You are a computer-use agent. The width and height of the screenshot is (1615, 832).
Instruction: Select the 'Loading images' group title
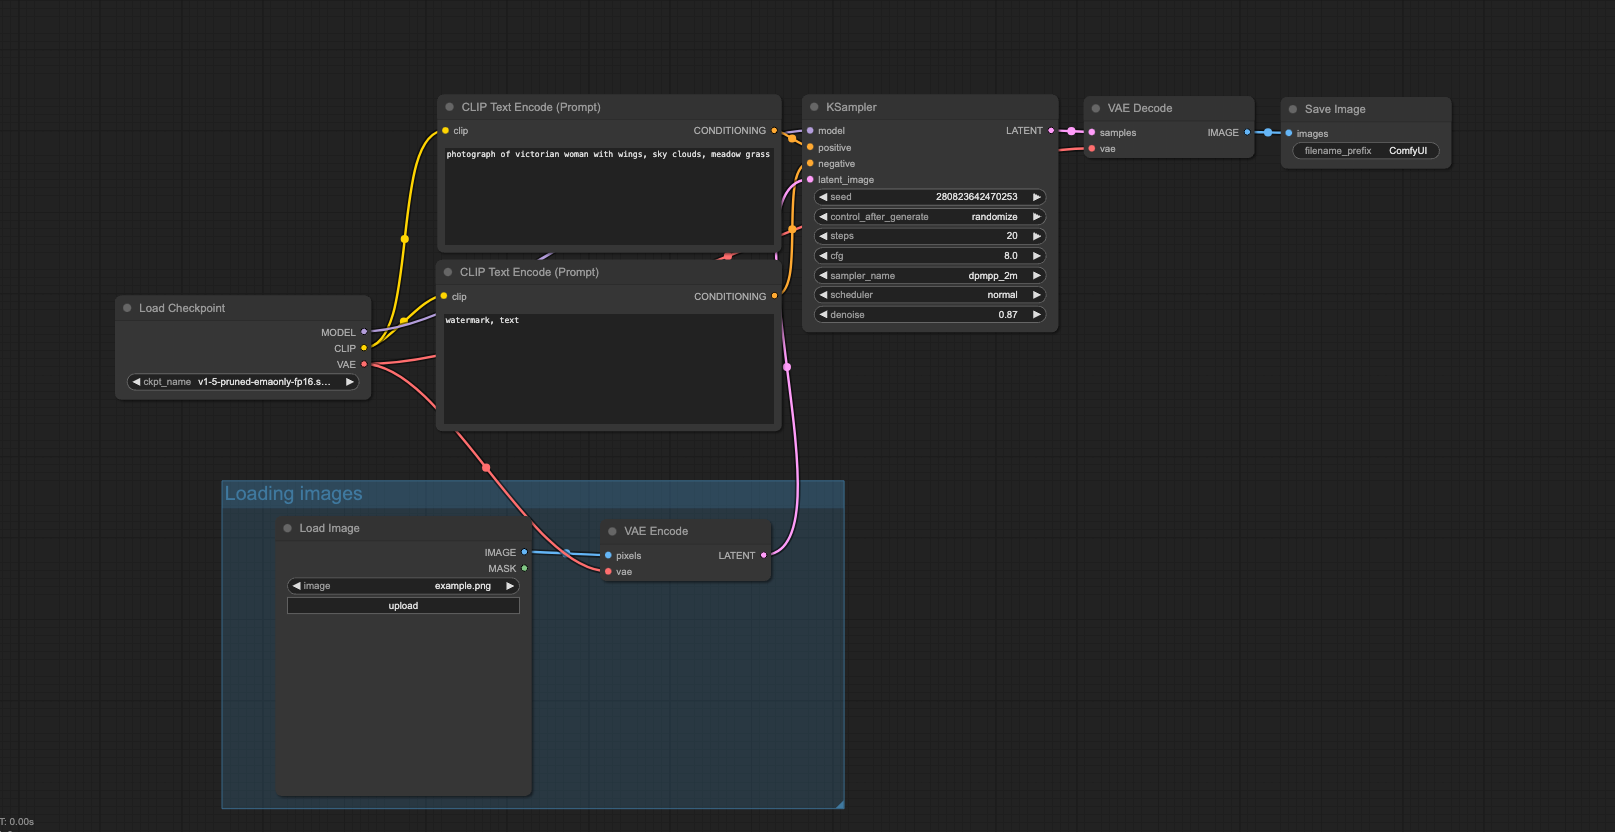click(293, 494)
